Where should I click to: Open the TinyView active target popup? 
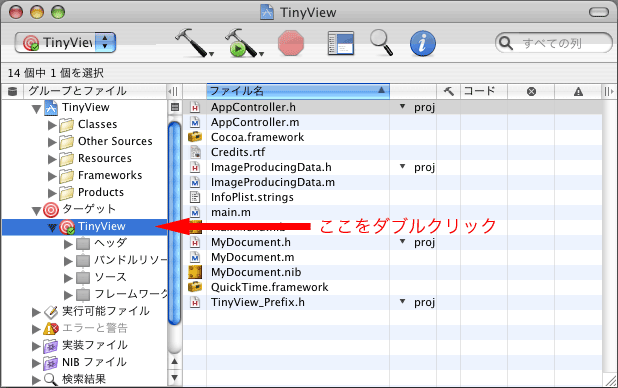[x=65, y=42]
